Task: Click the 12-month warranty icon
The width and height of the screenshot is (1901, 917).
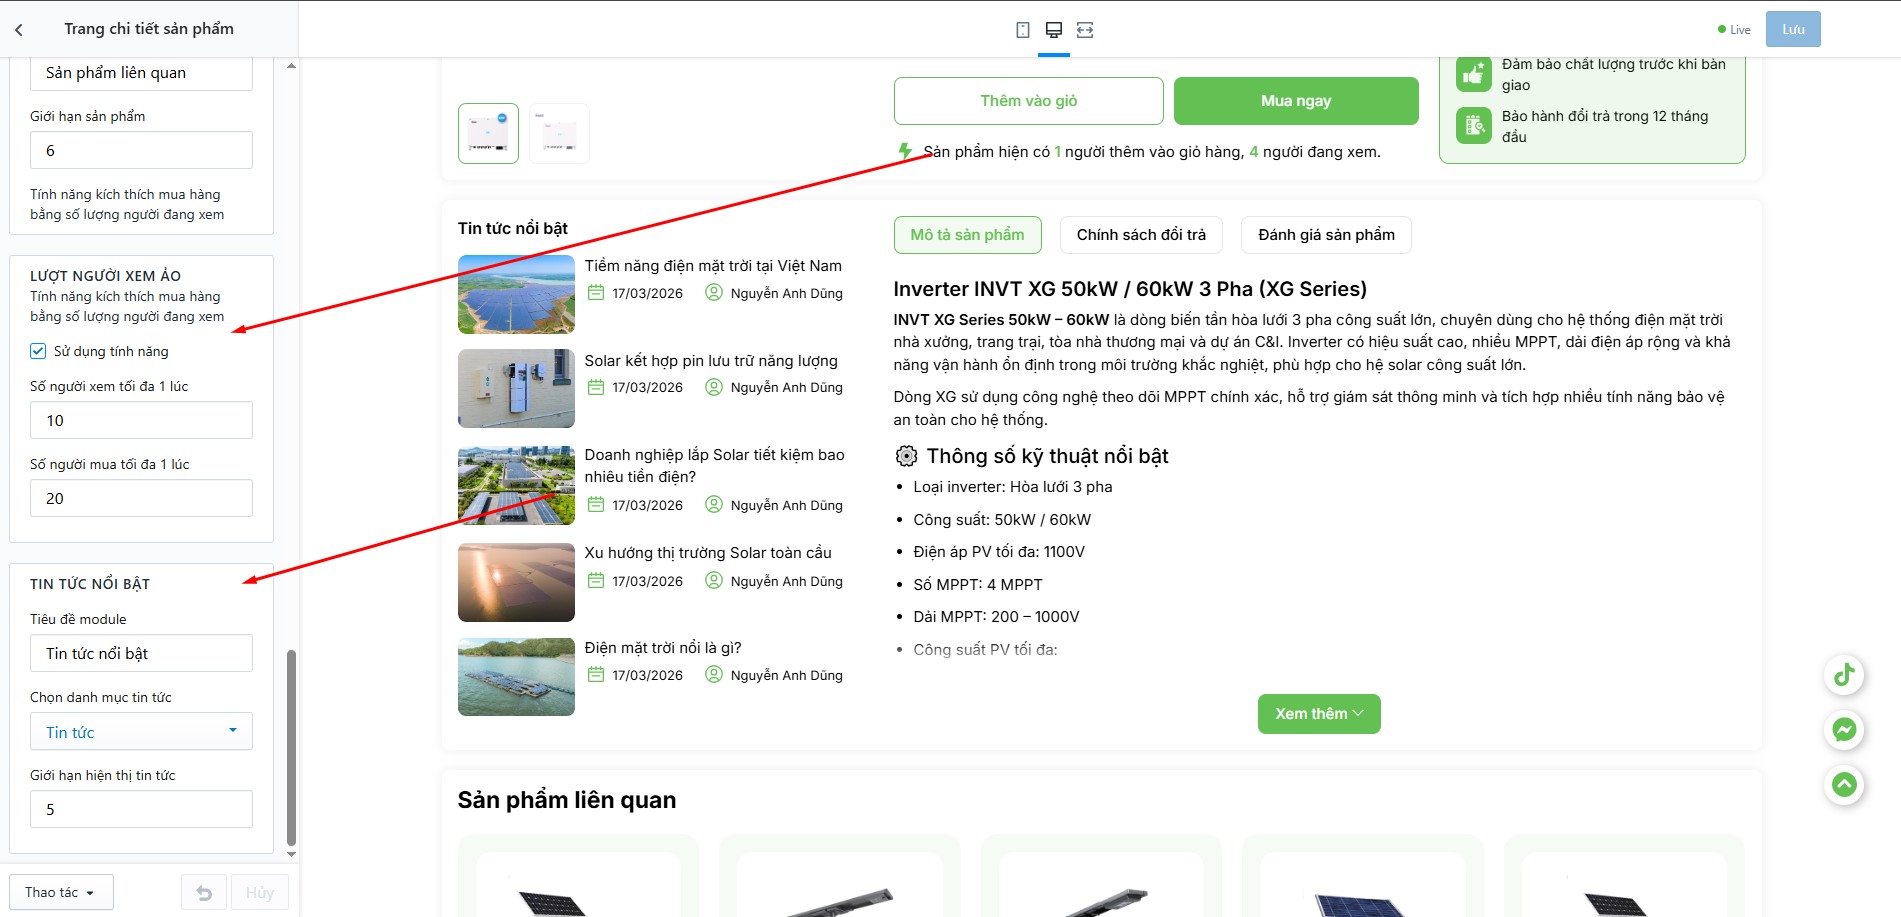Action: pyautogui.click(x=1474, y=126)
